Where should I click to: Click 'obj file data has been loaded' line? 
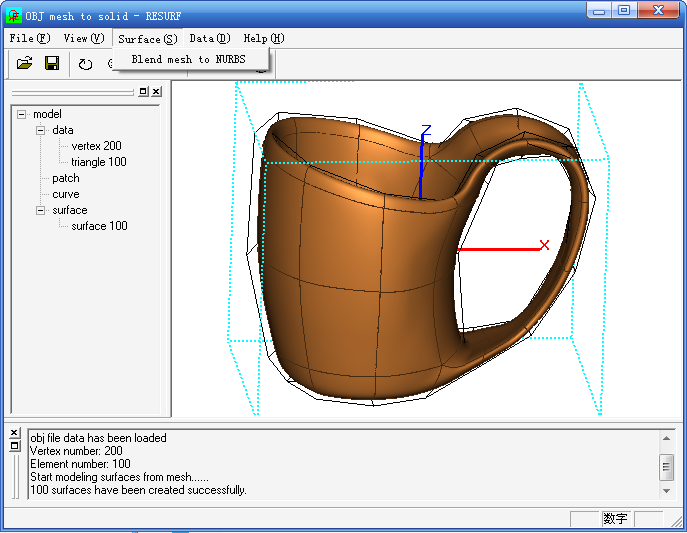tap(99, 438)
